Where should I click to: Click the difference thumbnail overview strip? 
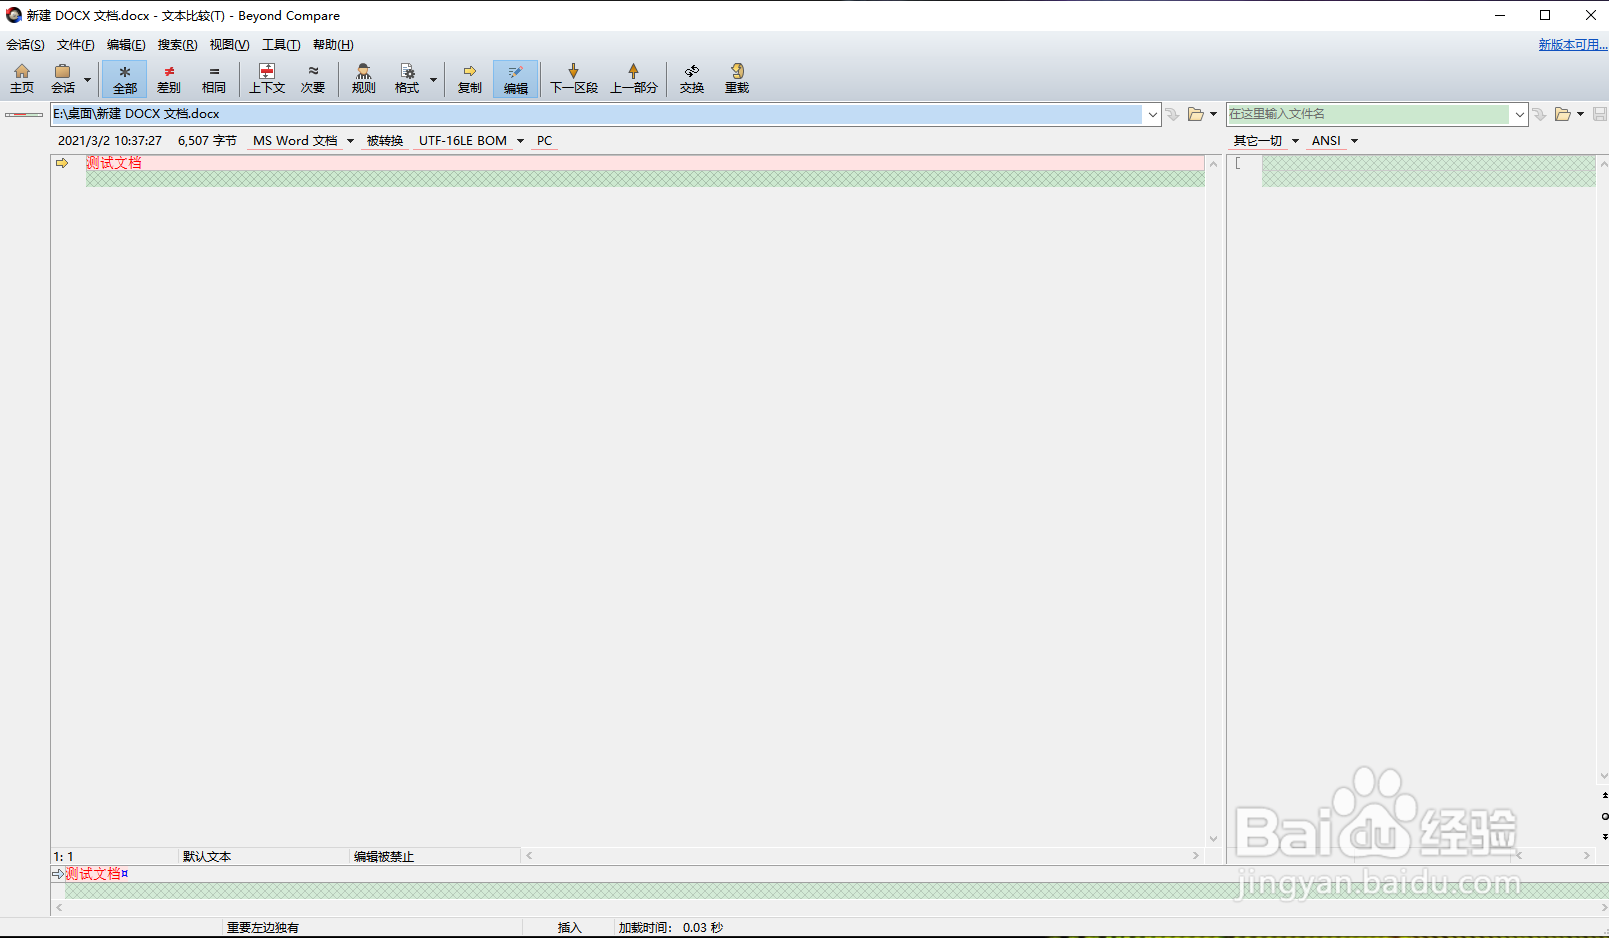point(24,115)
